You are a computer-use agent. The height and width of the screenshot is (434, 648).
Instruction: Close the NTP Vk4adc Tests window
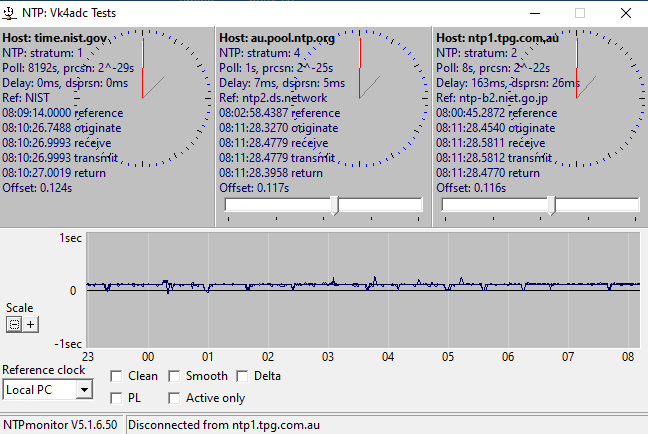626,13
